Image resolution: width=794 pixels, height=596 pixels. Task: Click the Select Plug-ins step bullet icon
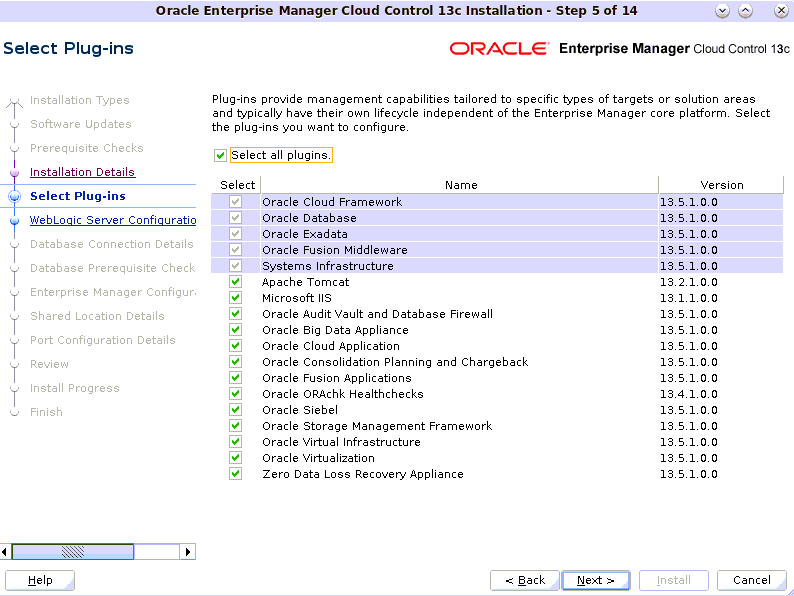(x=15, y=196)
